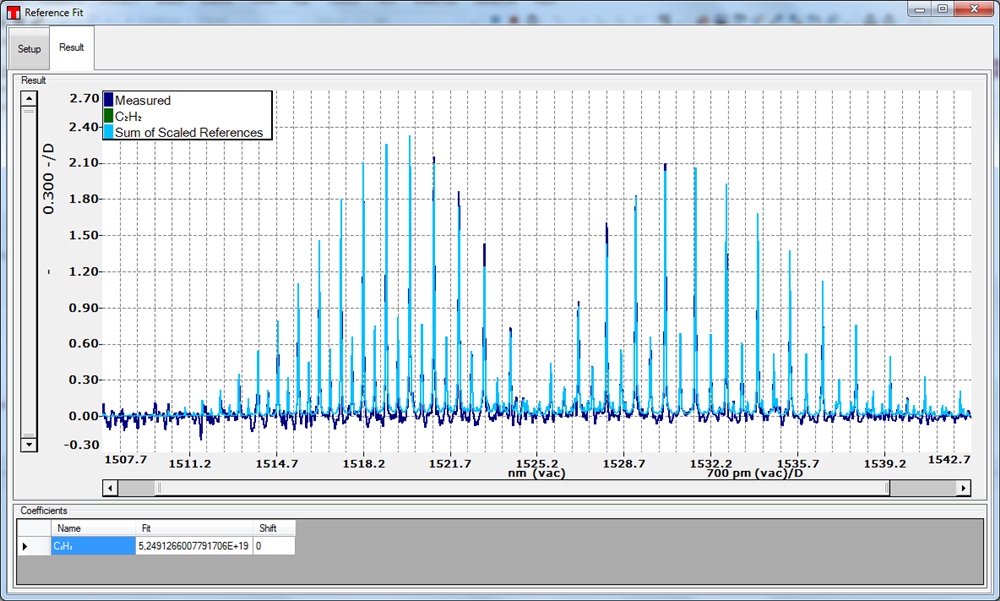Click the nm (vac) axis unit label
This screenshot has width=1000, height=601.
536,473
